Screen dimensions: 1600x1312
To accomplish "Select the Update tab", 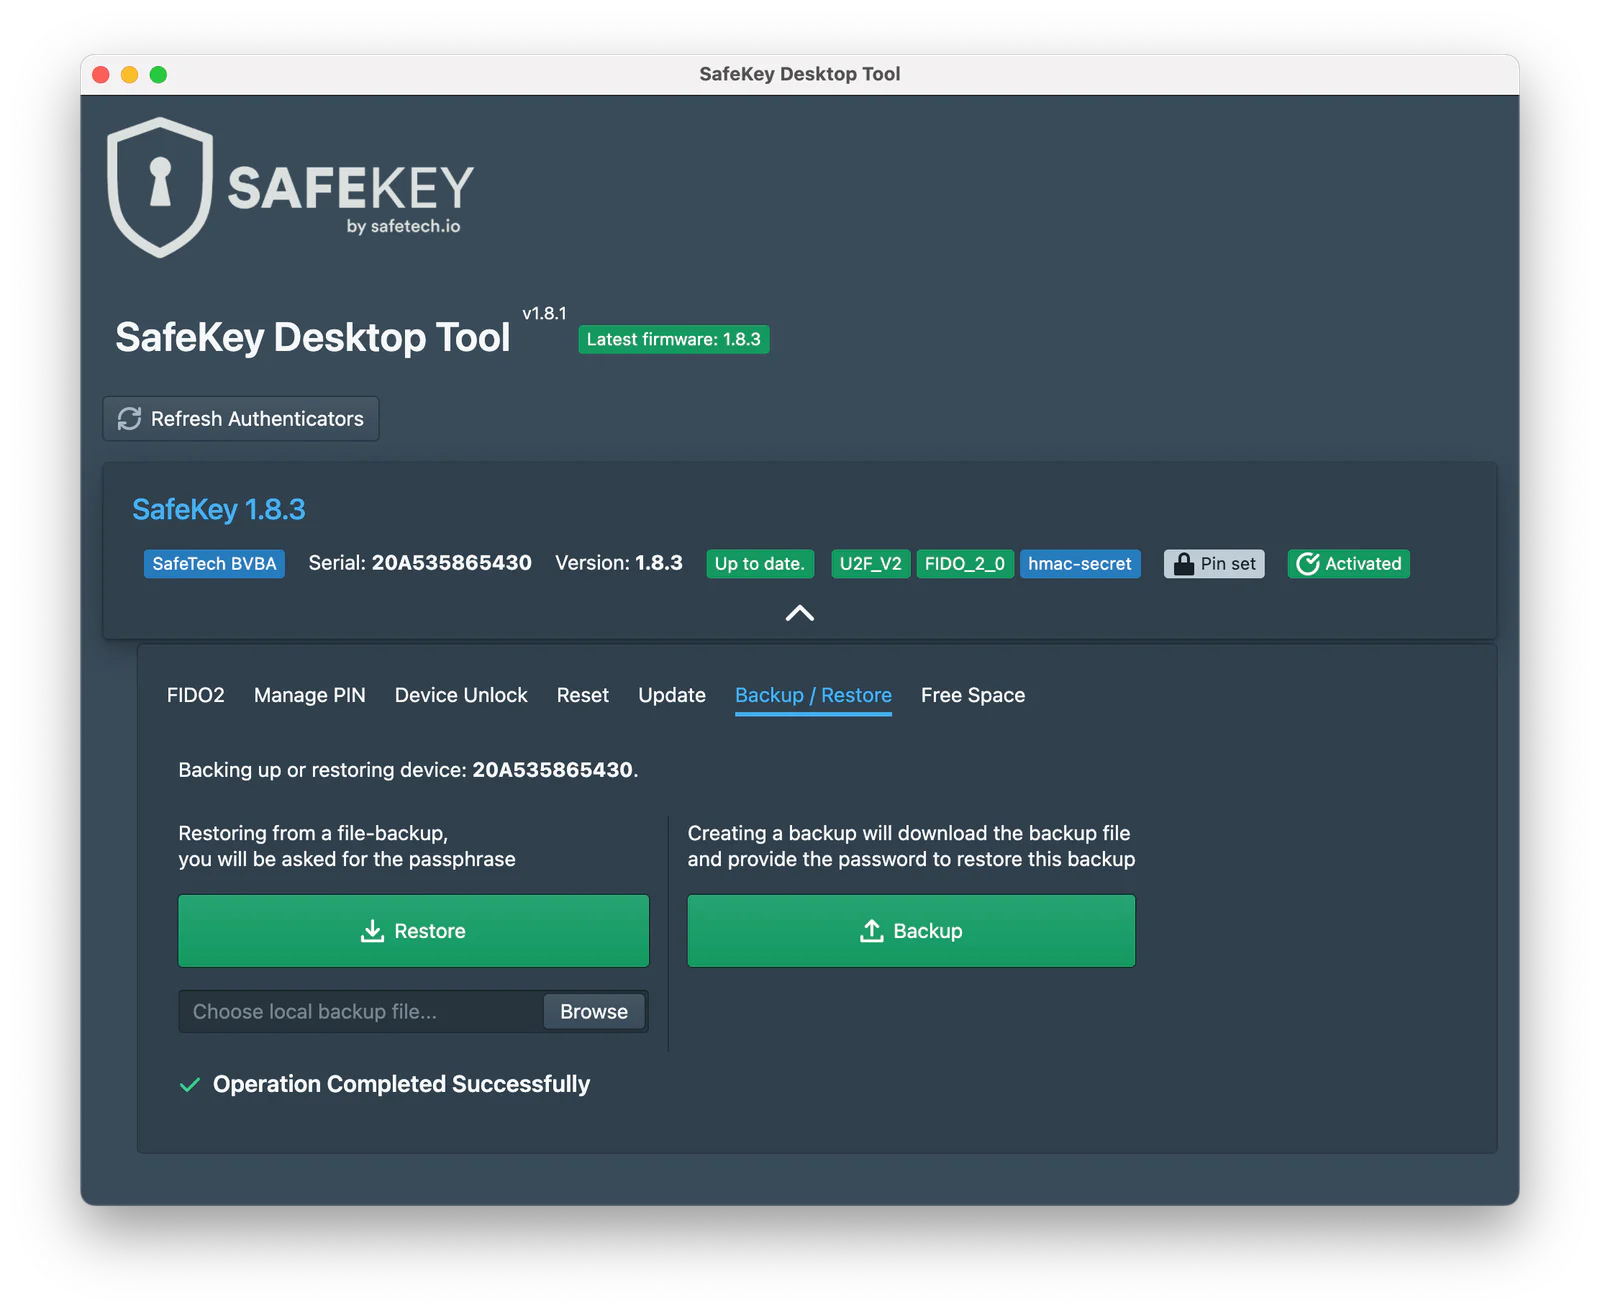I will pos(672,695).
